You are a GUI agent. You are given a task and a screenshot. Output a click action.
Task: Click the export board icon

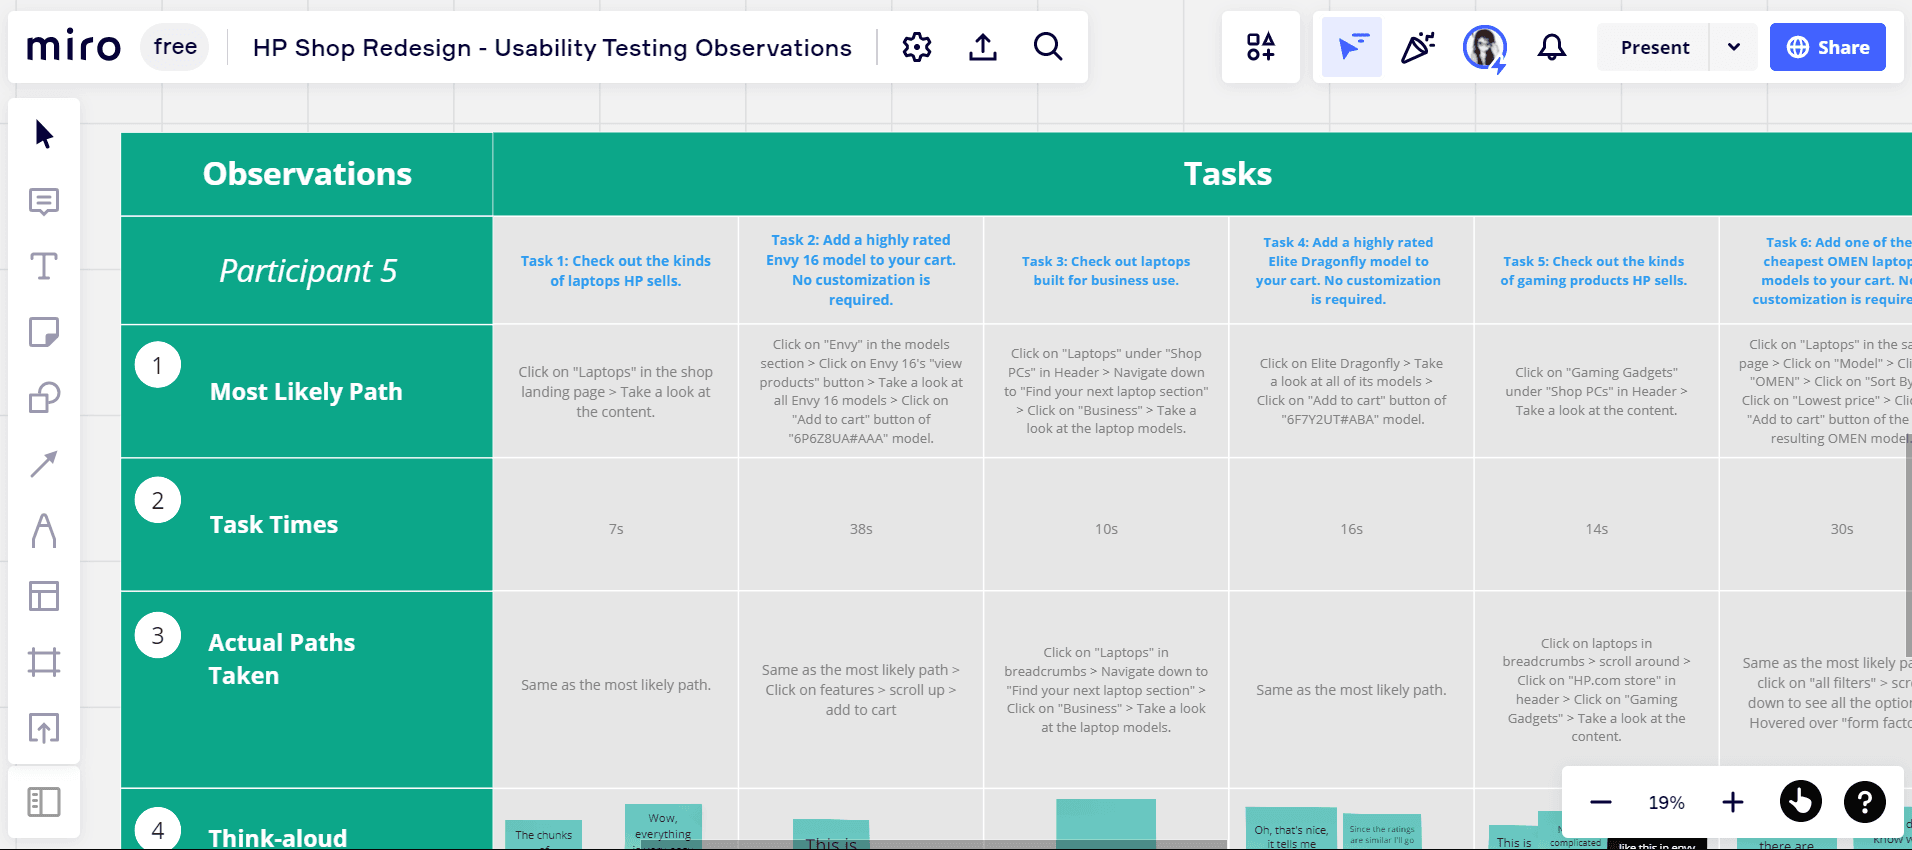(983, 47)
